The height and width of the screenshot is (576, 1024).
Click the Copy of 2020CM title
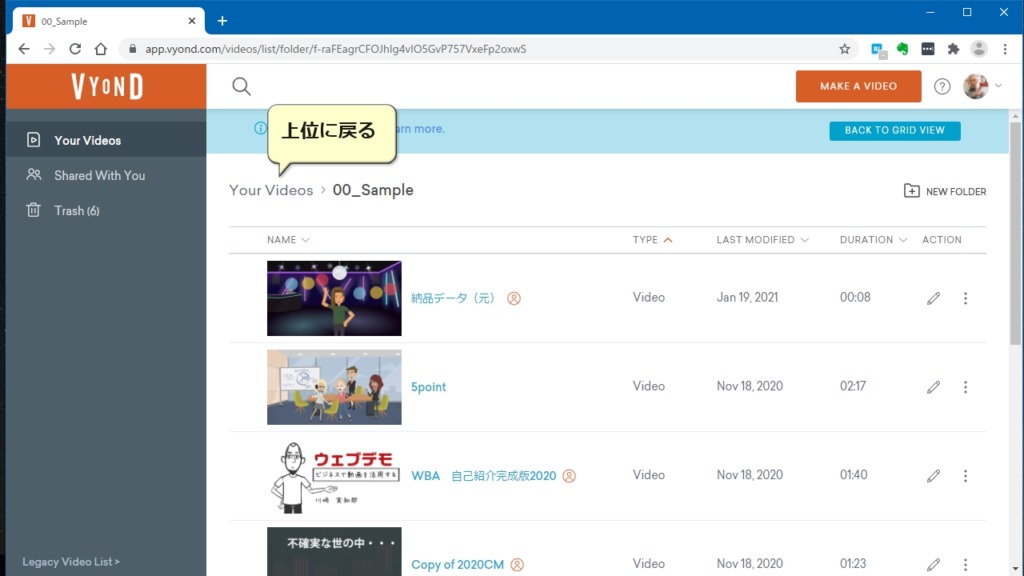pos(457,564)
